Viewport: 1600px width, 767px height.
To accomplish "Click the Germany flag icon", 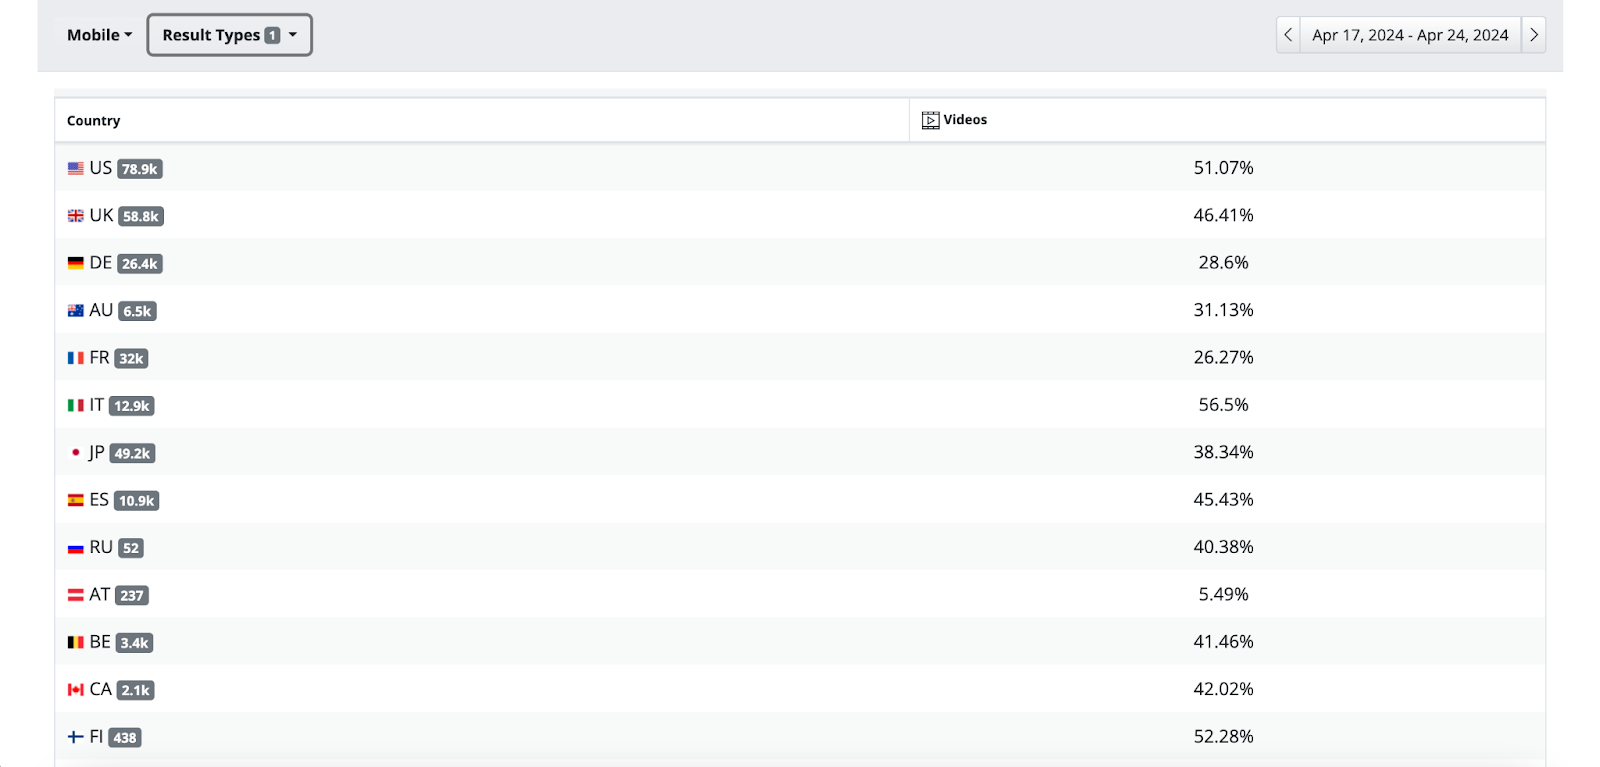I will click(x=76, y=263).
